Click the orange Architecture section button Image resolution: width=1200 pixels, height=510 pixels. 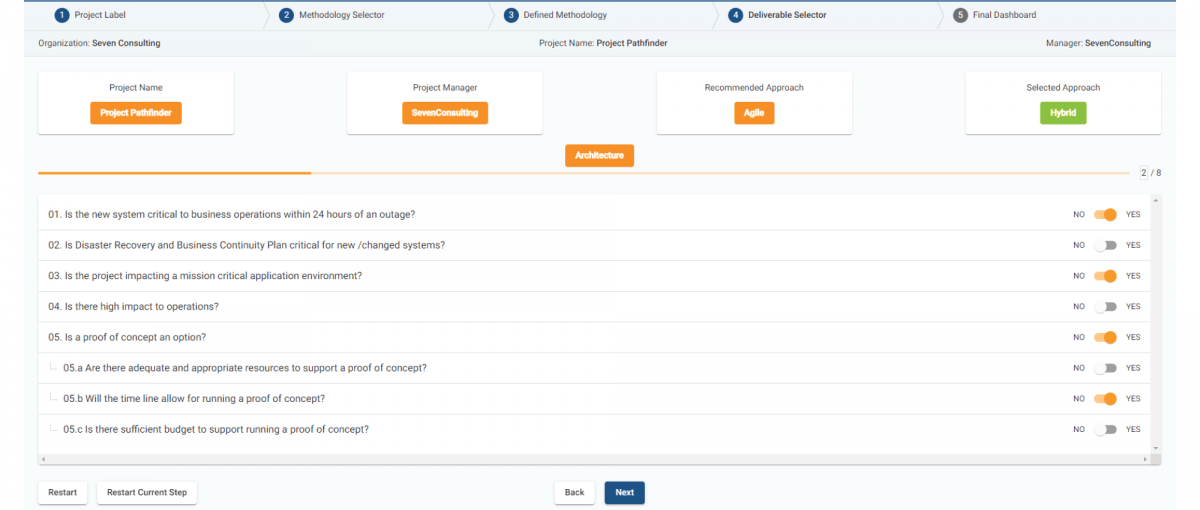tap(599, 156)
